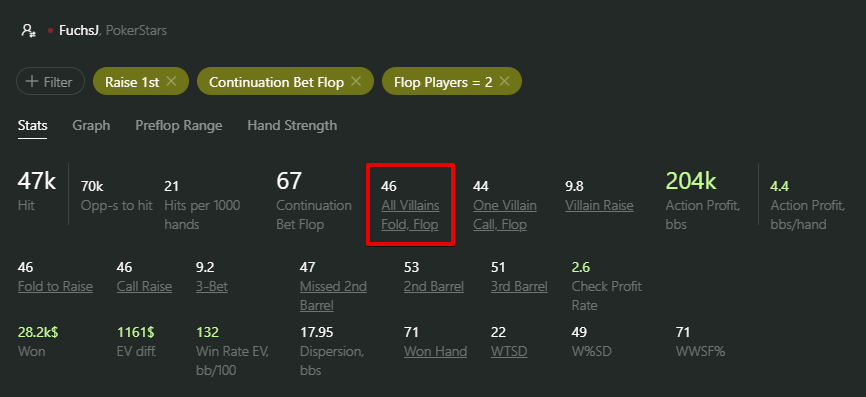The width and height of the screenshot is (866, 397).
Task: Open the Preflop Range tab
Action: (179, 126)
